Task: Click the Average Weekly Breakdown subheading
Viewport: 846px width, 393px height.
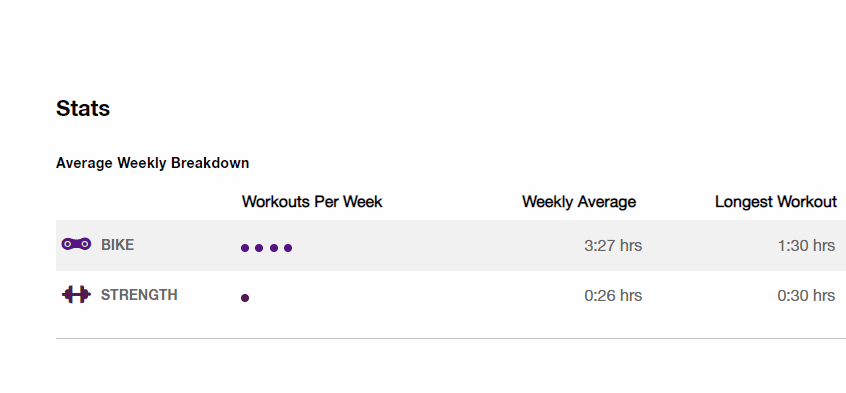Action: [153, 163]
